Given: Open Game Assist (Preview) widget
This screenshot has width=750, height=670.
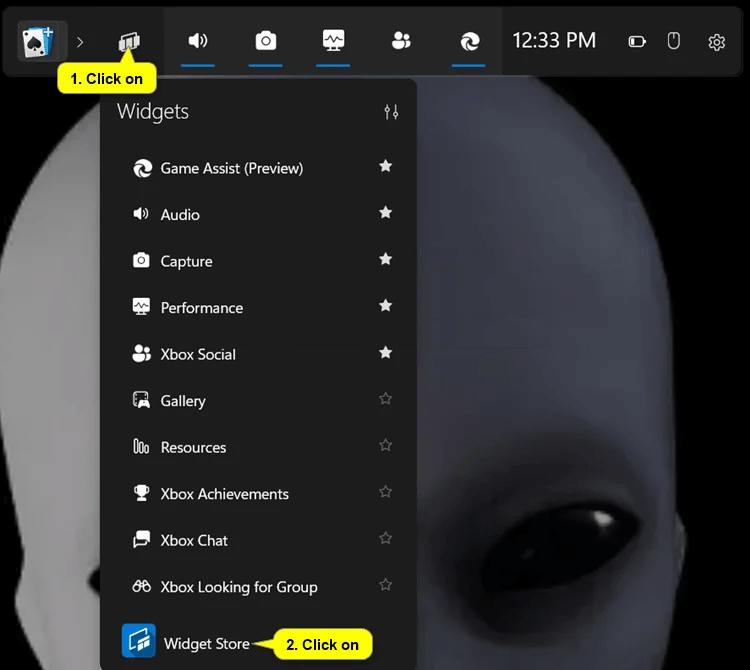Looking at the screenshot, I should click(x=232, y=168).
